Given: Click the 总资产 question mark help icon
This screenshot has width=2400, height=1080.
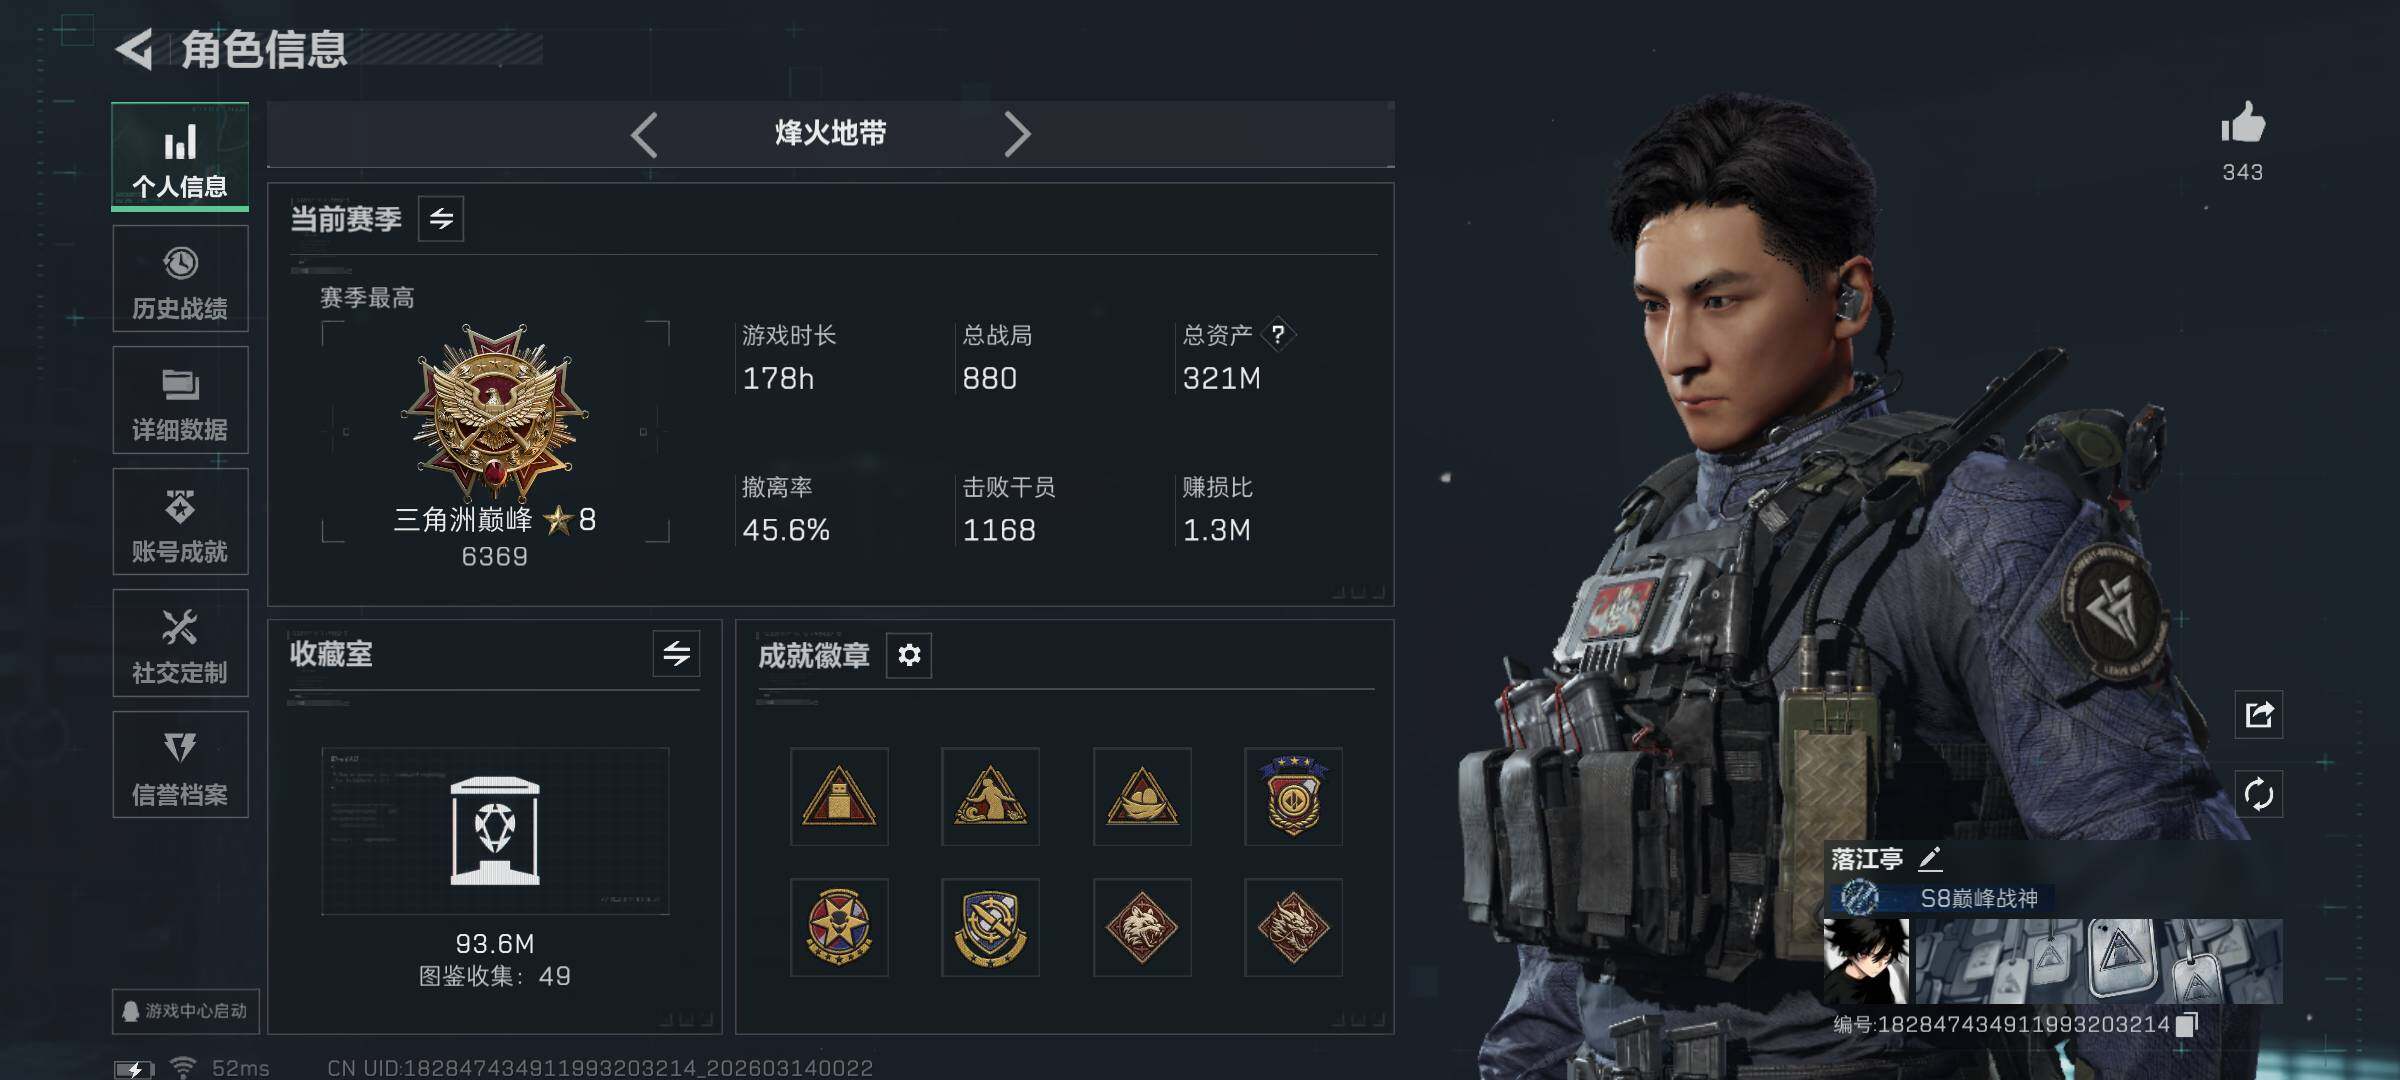Looking at the screenshot, I should click(x=1278, y=335).
